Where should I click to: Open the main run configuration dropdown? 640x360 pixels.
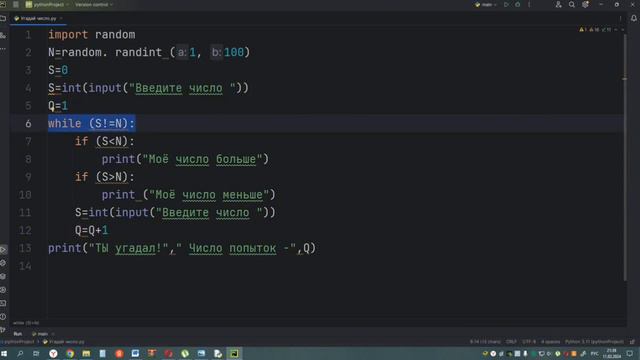[x=486, y=4]
